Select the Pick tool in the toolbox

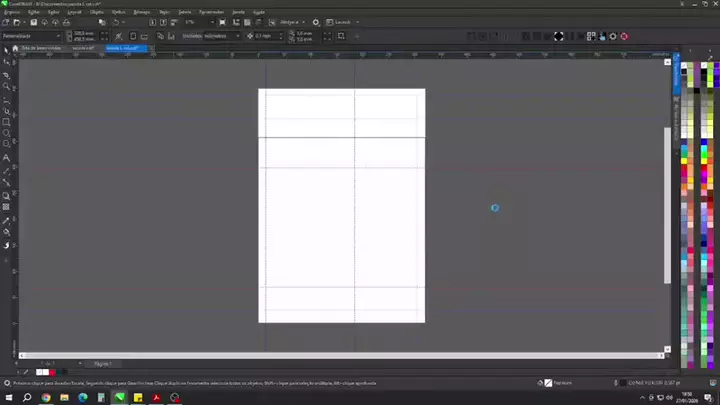[7, 50]
